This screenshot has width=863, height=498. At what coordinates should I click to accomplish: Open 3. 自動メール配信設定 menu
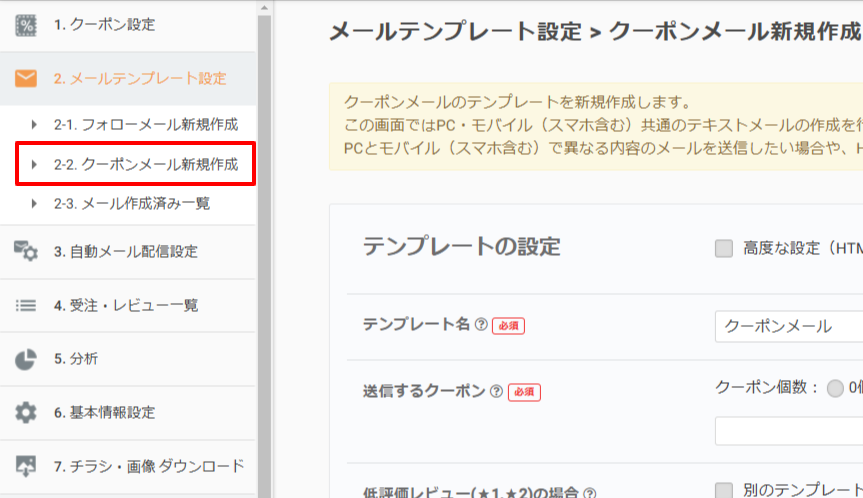coord(128,251)
